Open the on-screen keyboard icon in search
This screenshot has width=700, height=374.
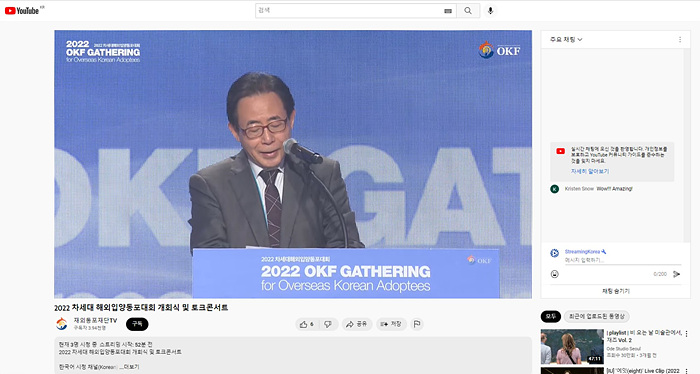448,11
